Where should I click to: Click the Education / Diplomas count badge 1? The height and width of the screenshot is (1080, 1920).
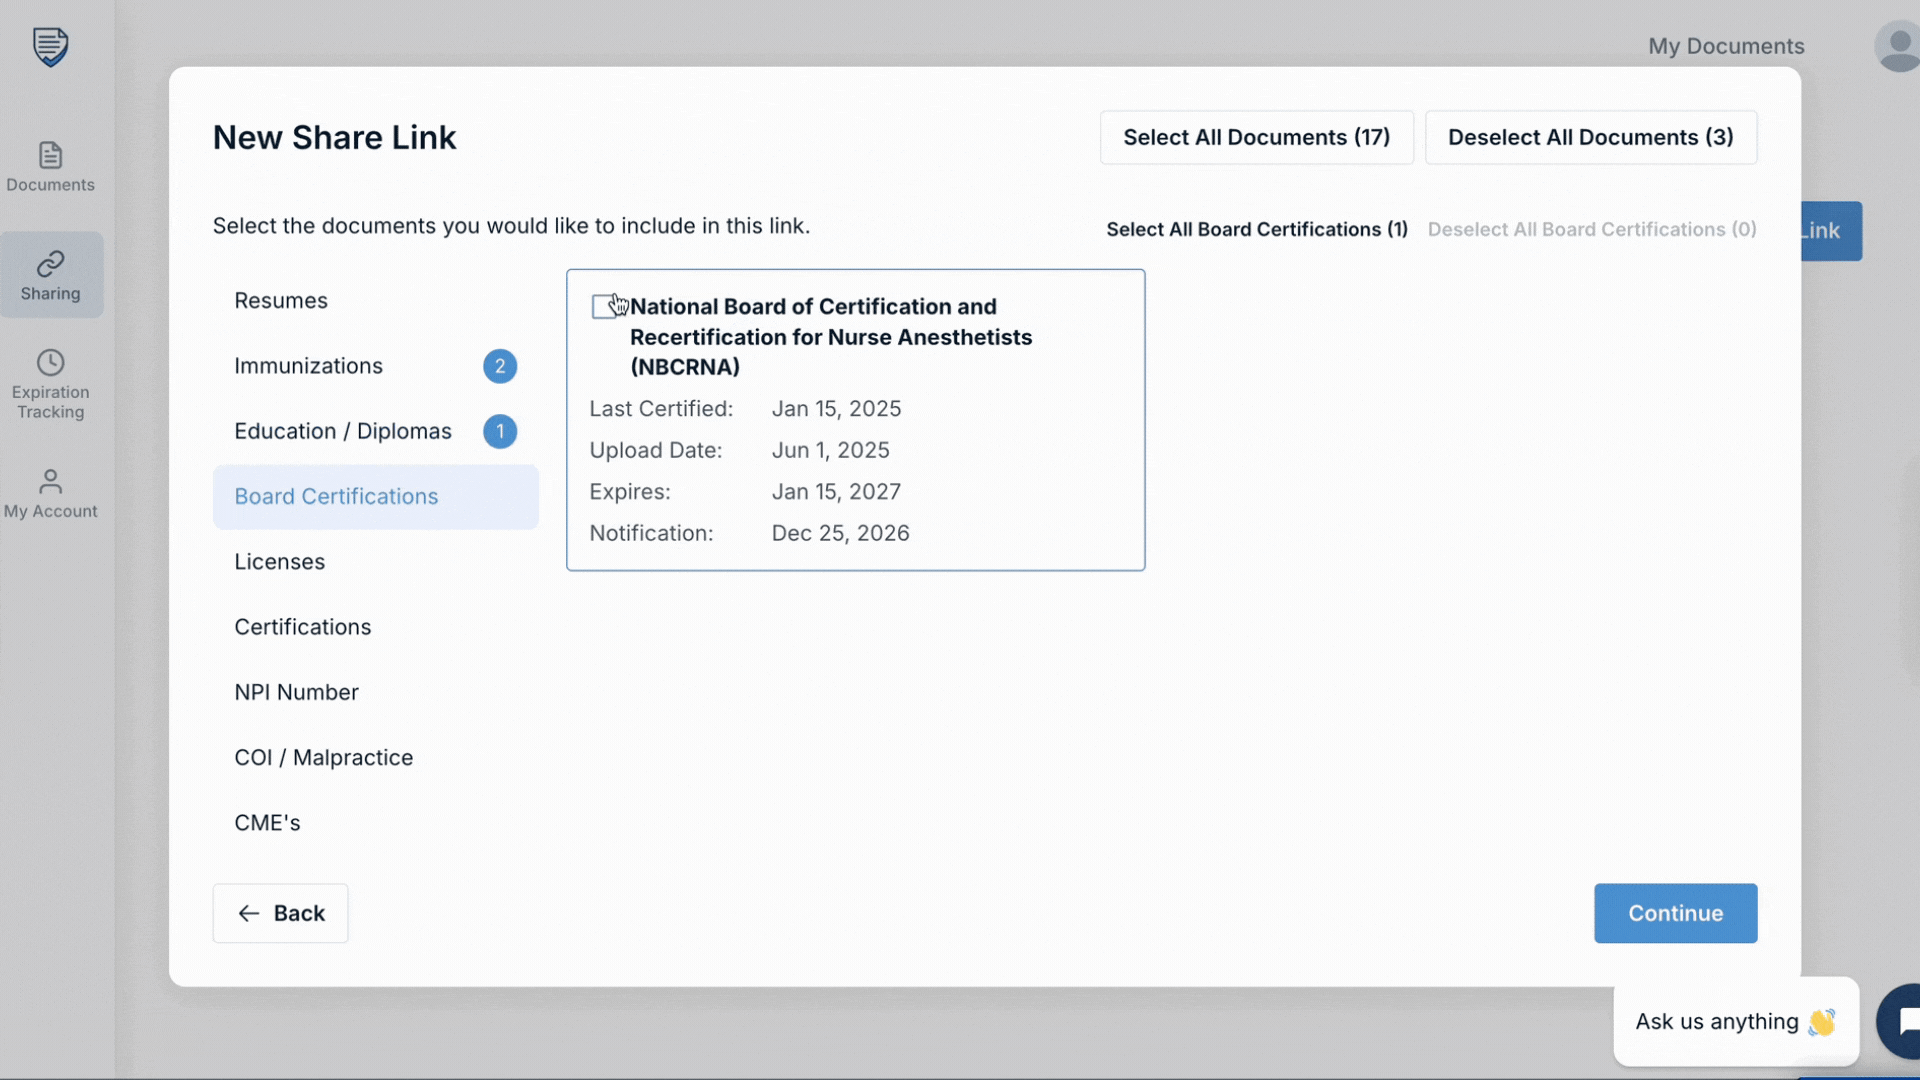point(500,431)
